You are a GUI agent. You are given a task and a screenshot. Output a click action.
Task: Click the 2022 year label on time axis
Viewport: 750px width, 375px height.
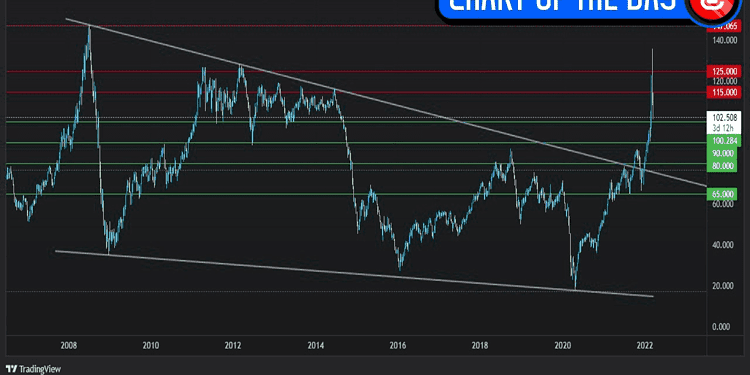click(645, 345)
